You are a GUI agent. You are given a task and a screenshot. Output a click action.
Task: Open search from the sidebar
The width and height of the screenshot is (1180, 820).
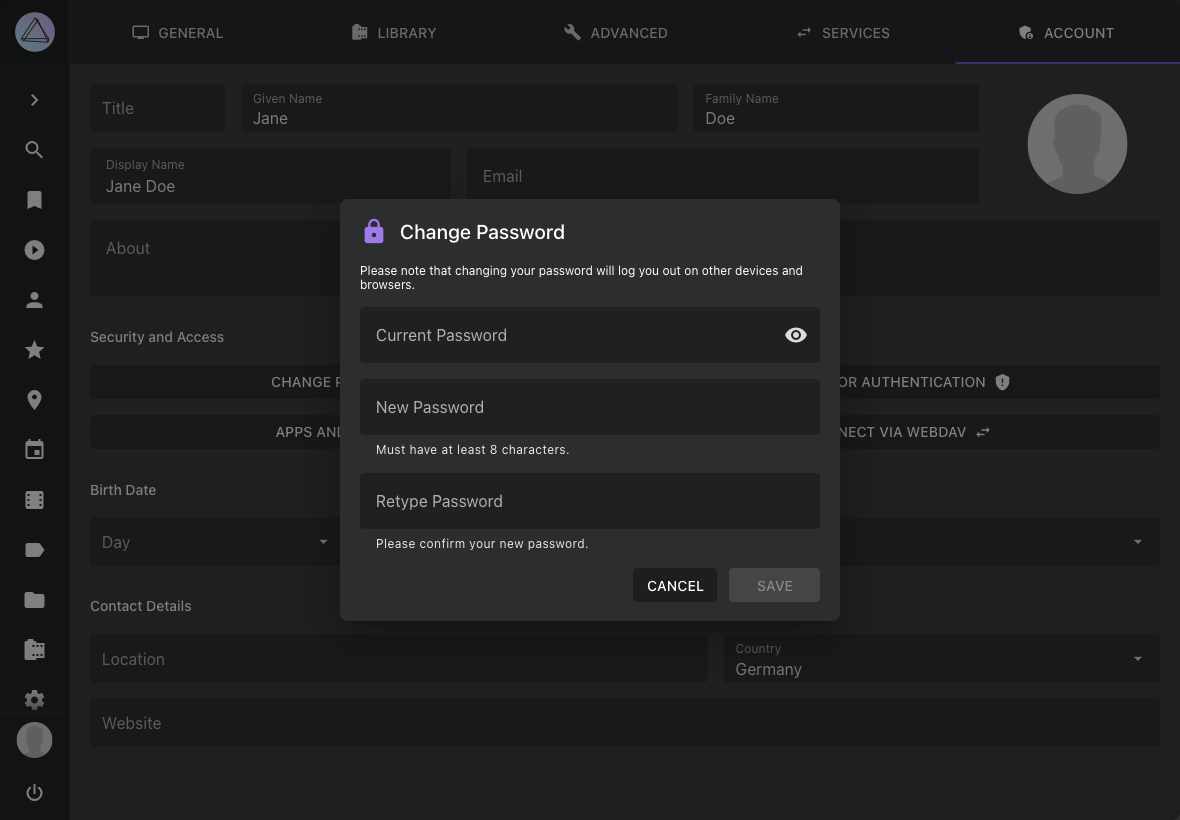[34, 150]
